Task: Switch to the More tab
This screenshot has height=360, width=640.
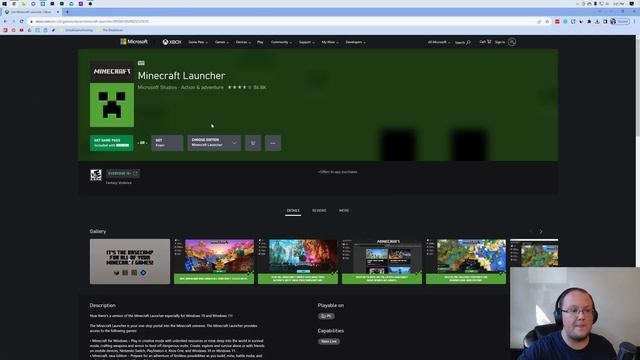Action: pyautogui.click(x=344, y=211)
